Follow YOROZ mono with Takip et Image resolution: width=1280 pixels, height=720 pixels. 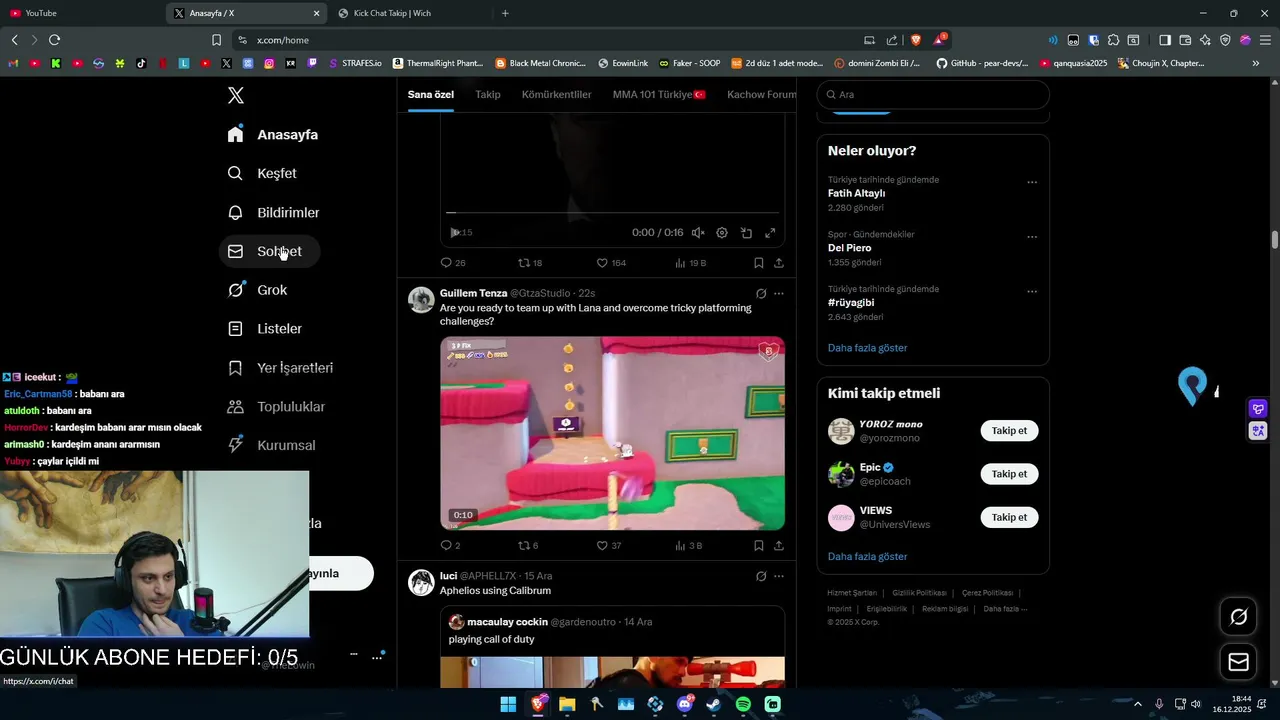click(1009, 431)
